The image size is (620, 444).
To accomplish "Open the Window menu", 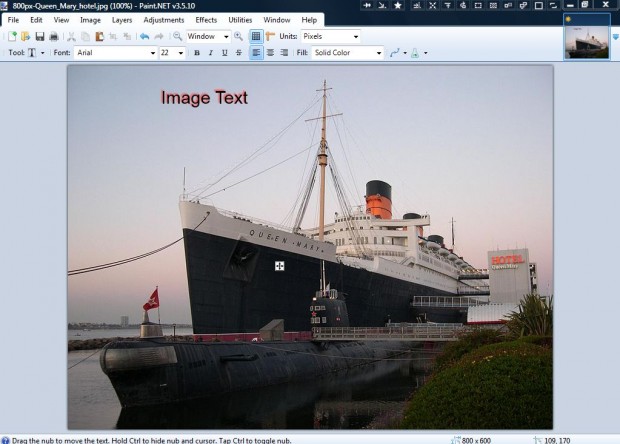I will 277,20.
